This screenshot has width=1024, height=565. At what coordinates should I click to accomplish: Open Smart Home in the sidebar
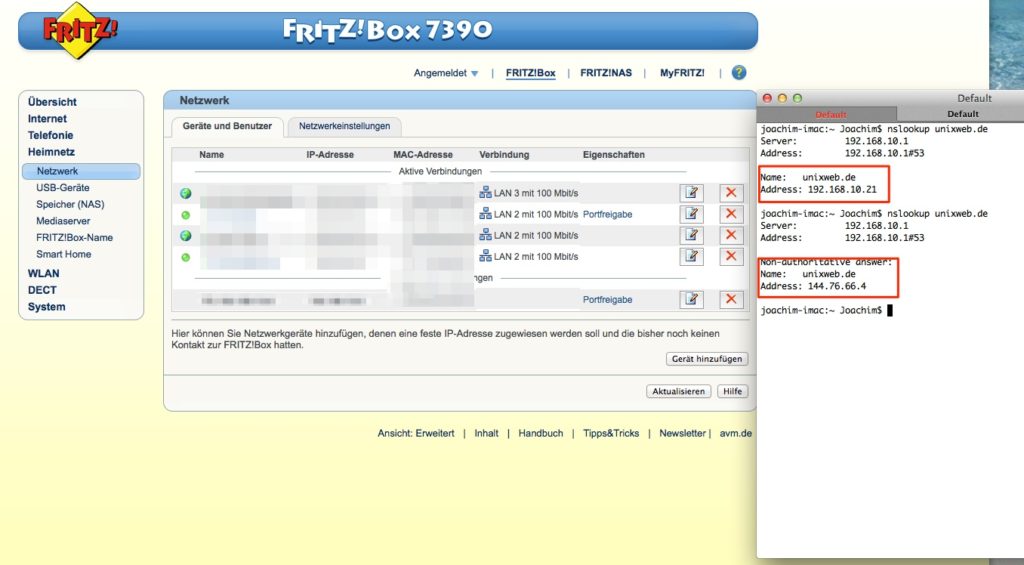[63, 255]
